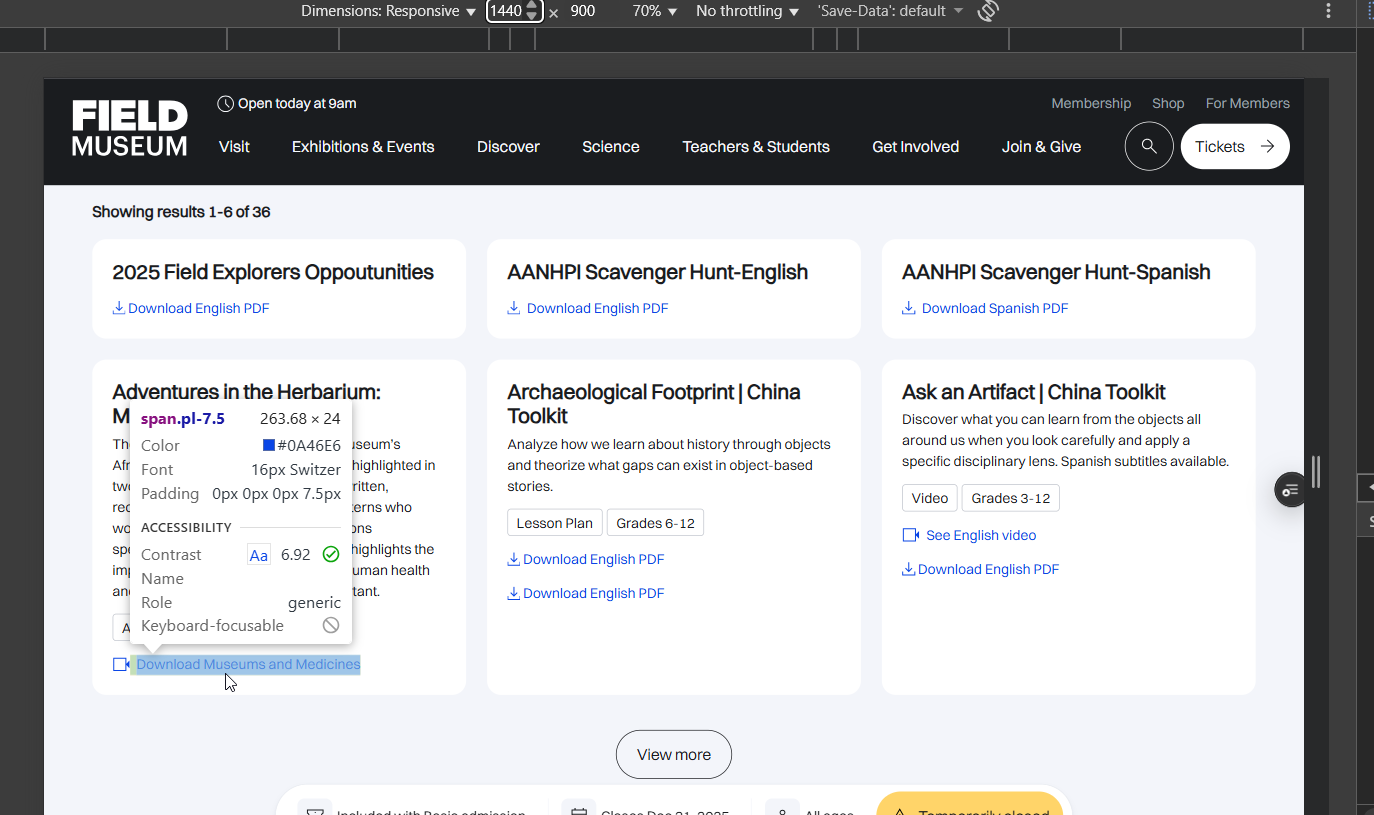
Task: Open site search with the magnifier icon
Action: [1149, 147]
